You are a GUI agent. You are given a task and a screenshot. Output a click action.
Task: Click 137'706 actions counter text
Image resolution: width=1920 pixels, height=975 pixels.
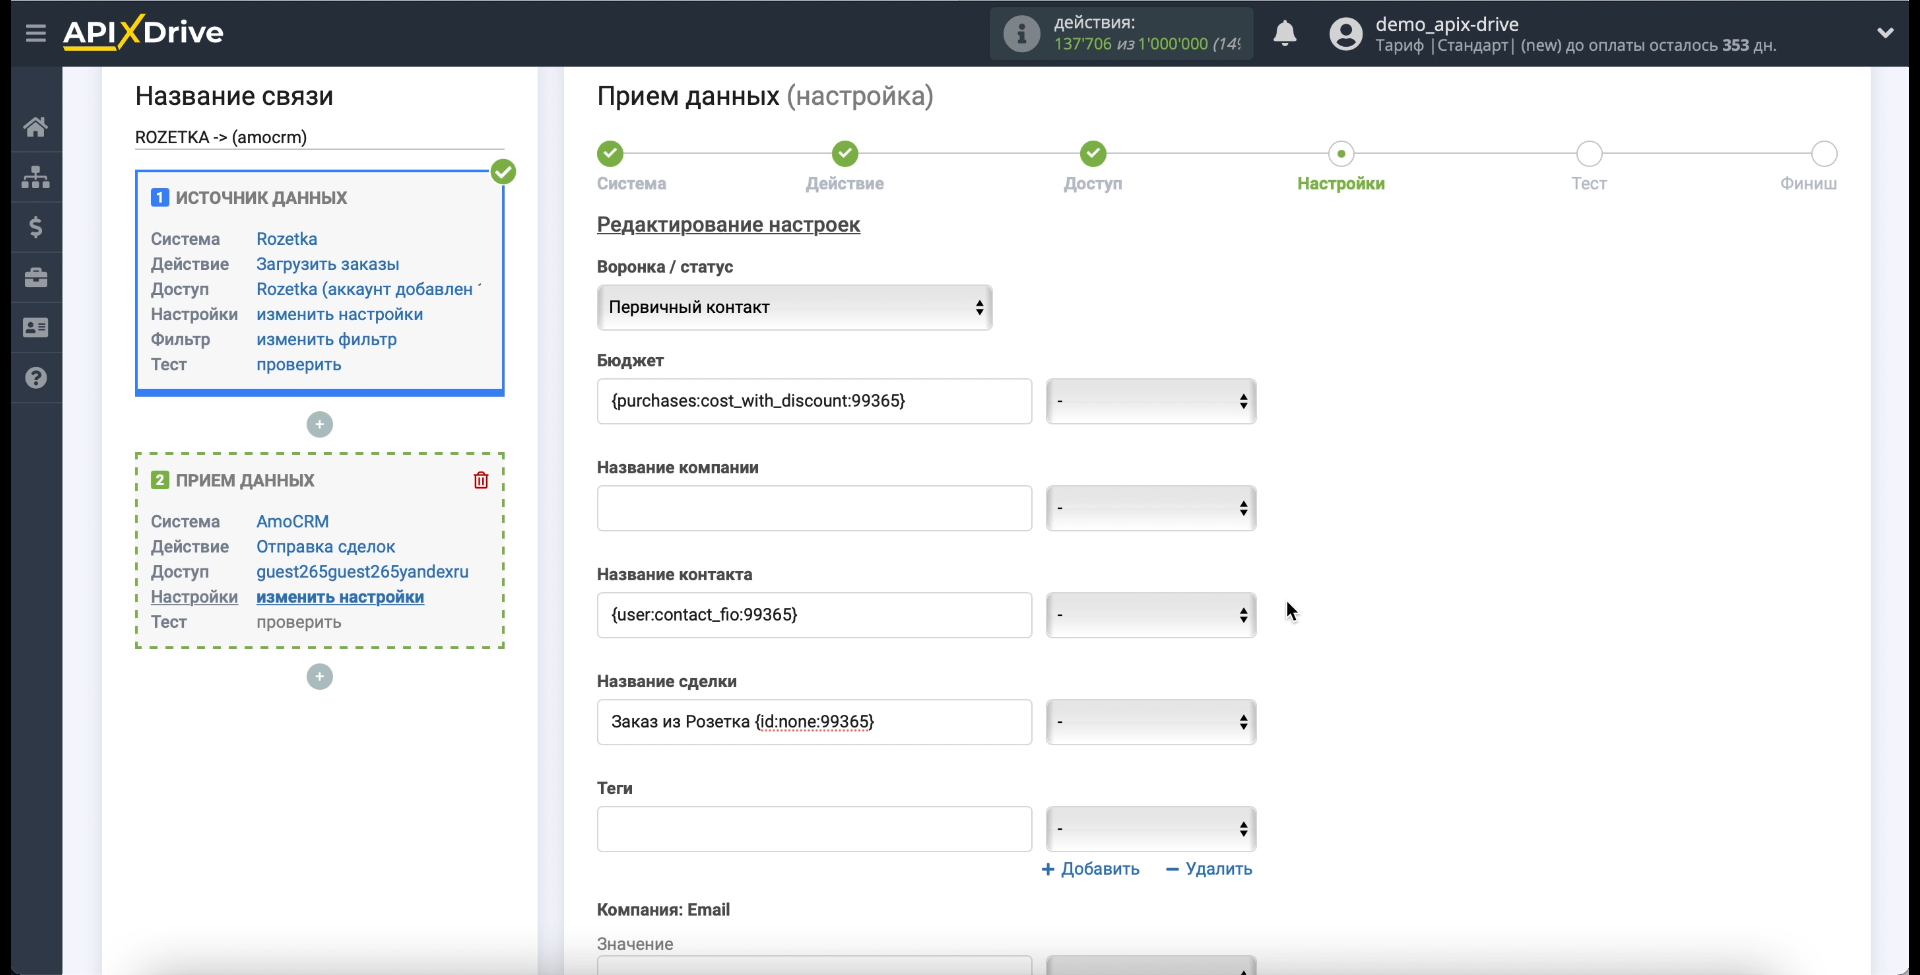click(x=1083, y=44)
